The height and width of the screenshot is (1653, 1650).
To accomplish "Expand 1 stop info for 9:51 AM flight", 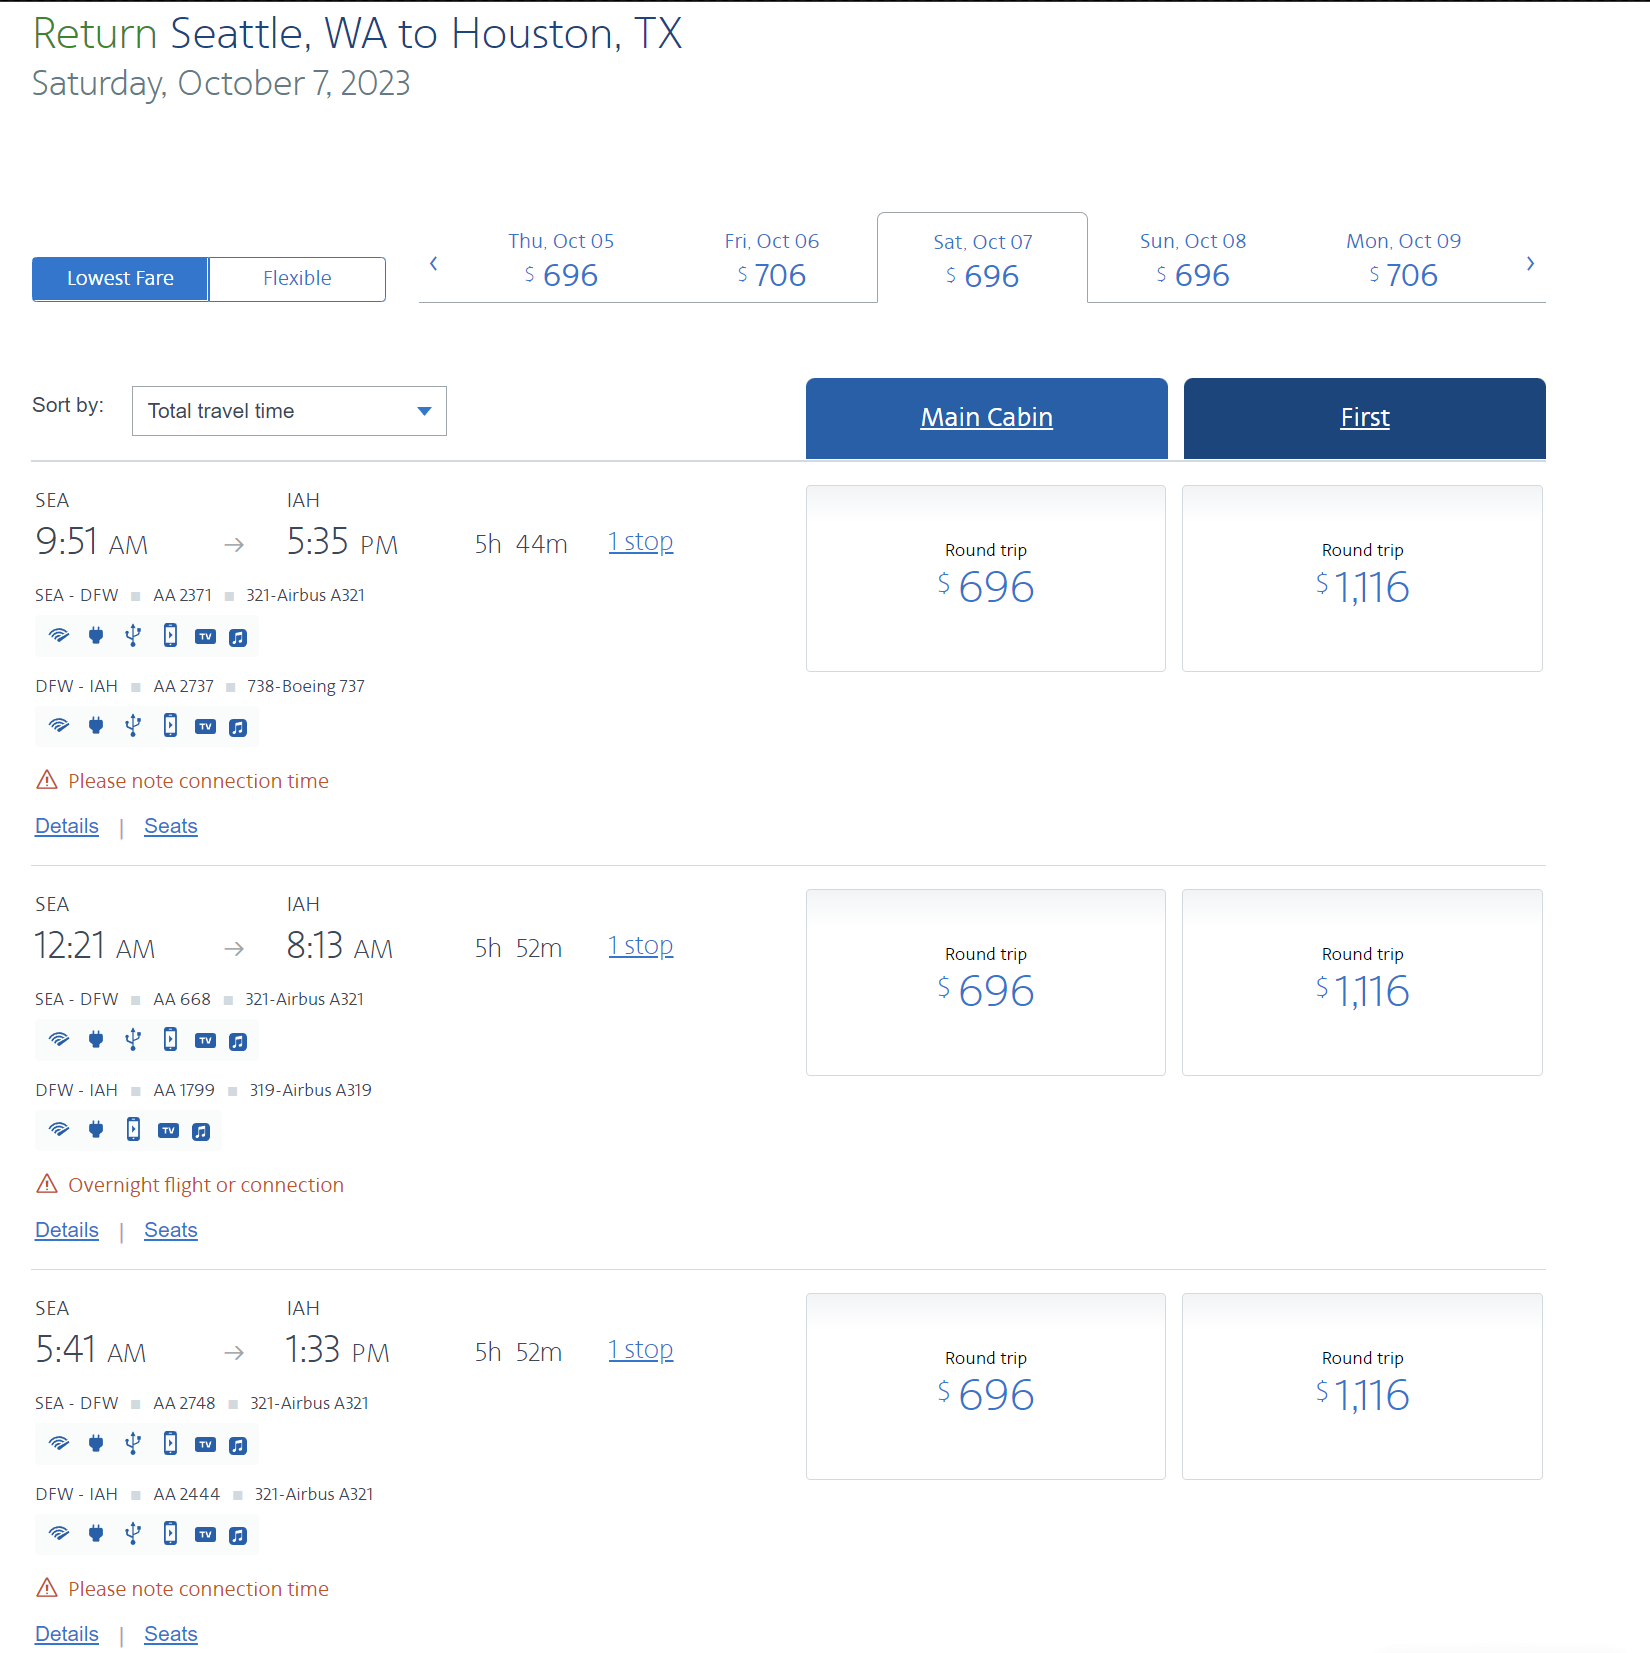I will pyautogui.click(x=640, y=542).
